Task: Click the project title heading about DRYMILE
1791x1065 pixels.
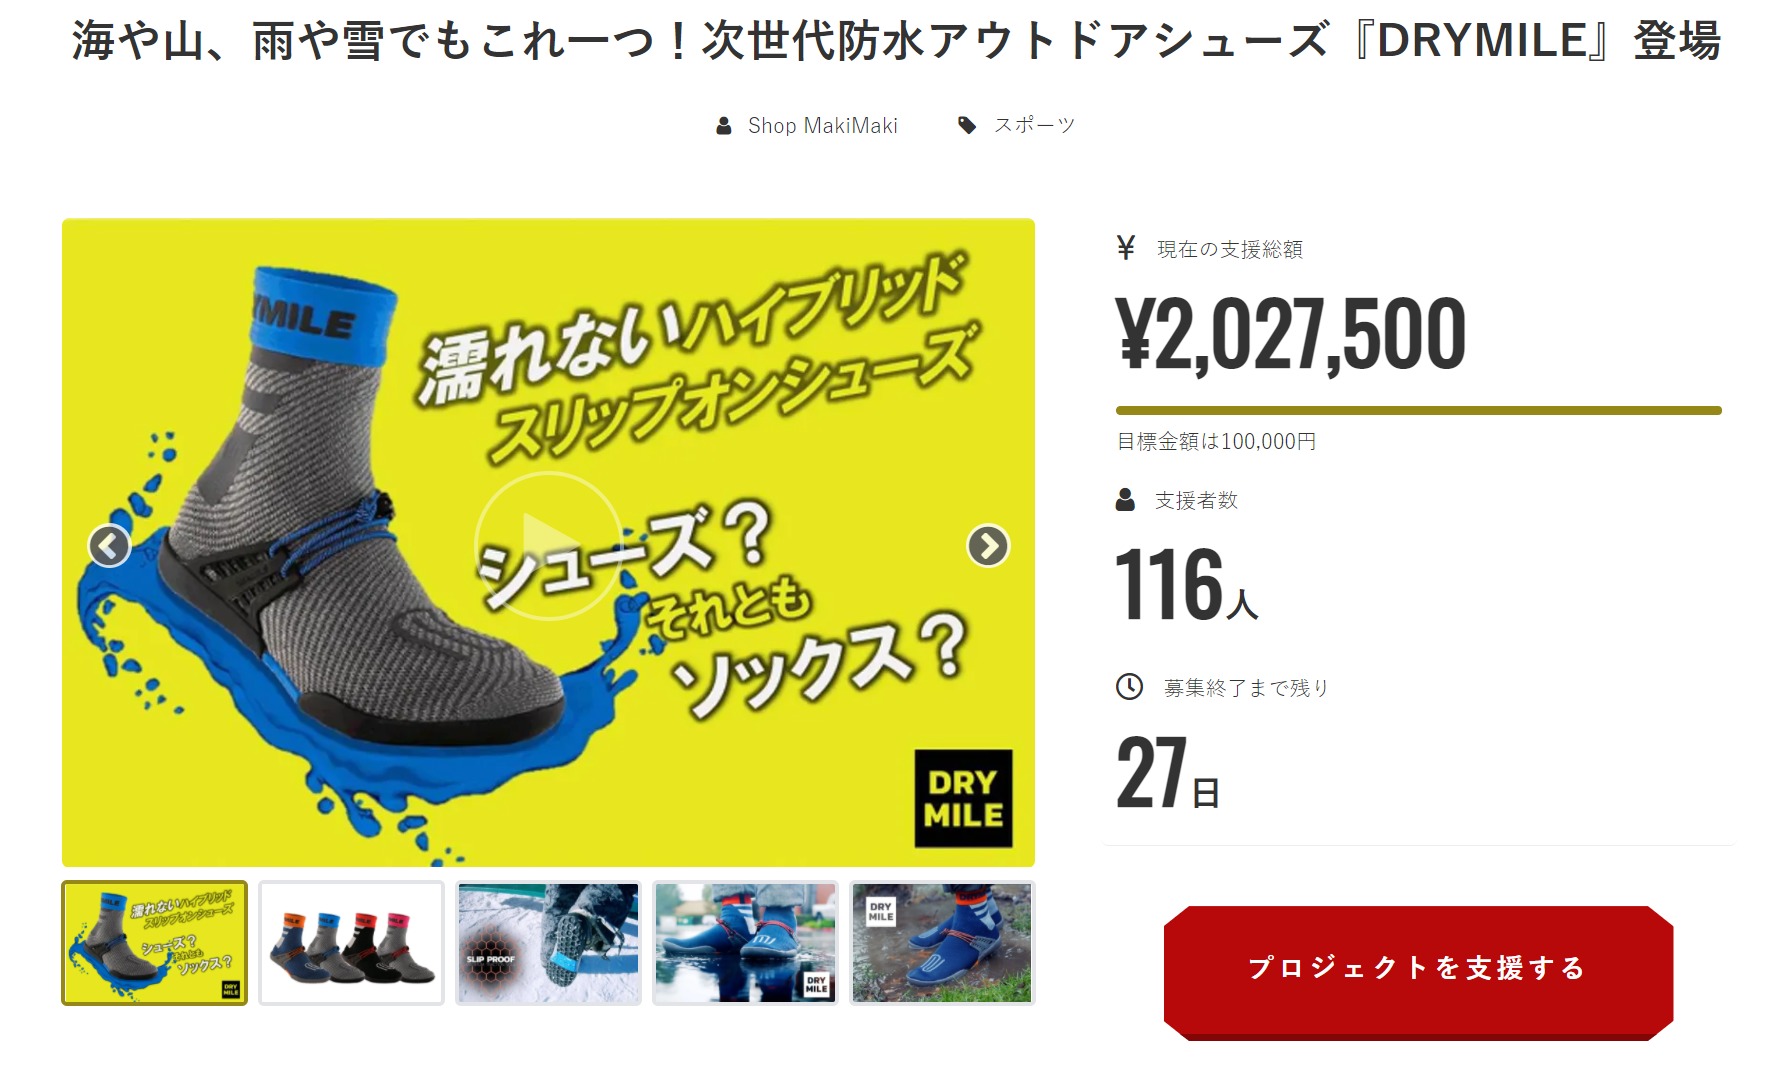Action: [x=896, y=42]
